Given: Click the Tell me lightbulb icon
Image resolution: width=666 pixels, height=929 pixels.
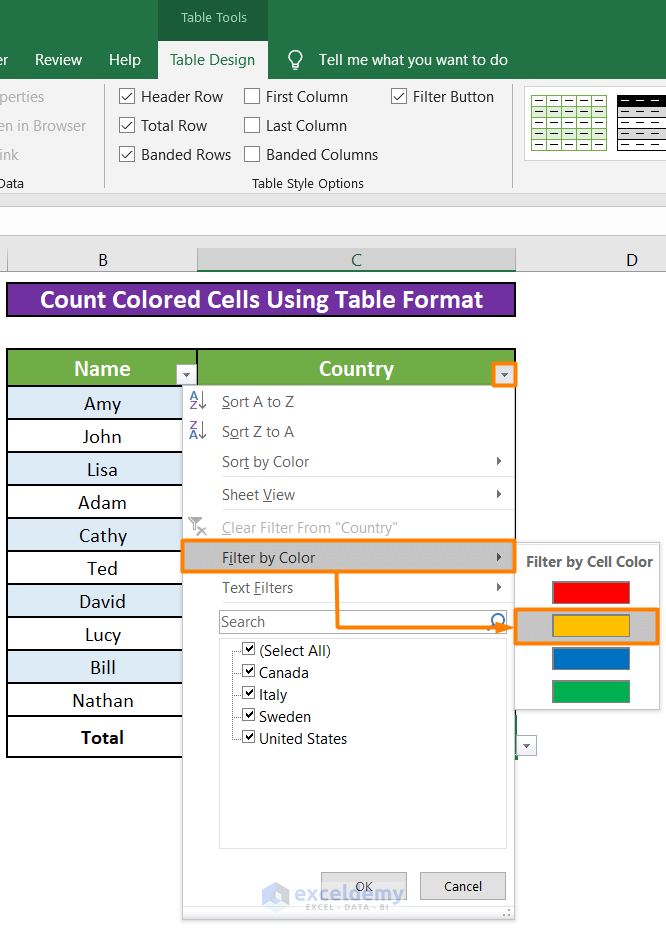Looking at the screenshot, I should point(295,60).
